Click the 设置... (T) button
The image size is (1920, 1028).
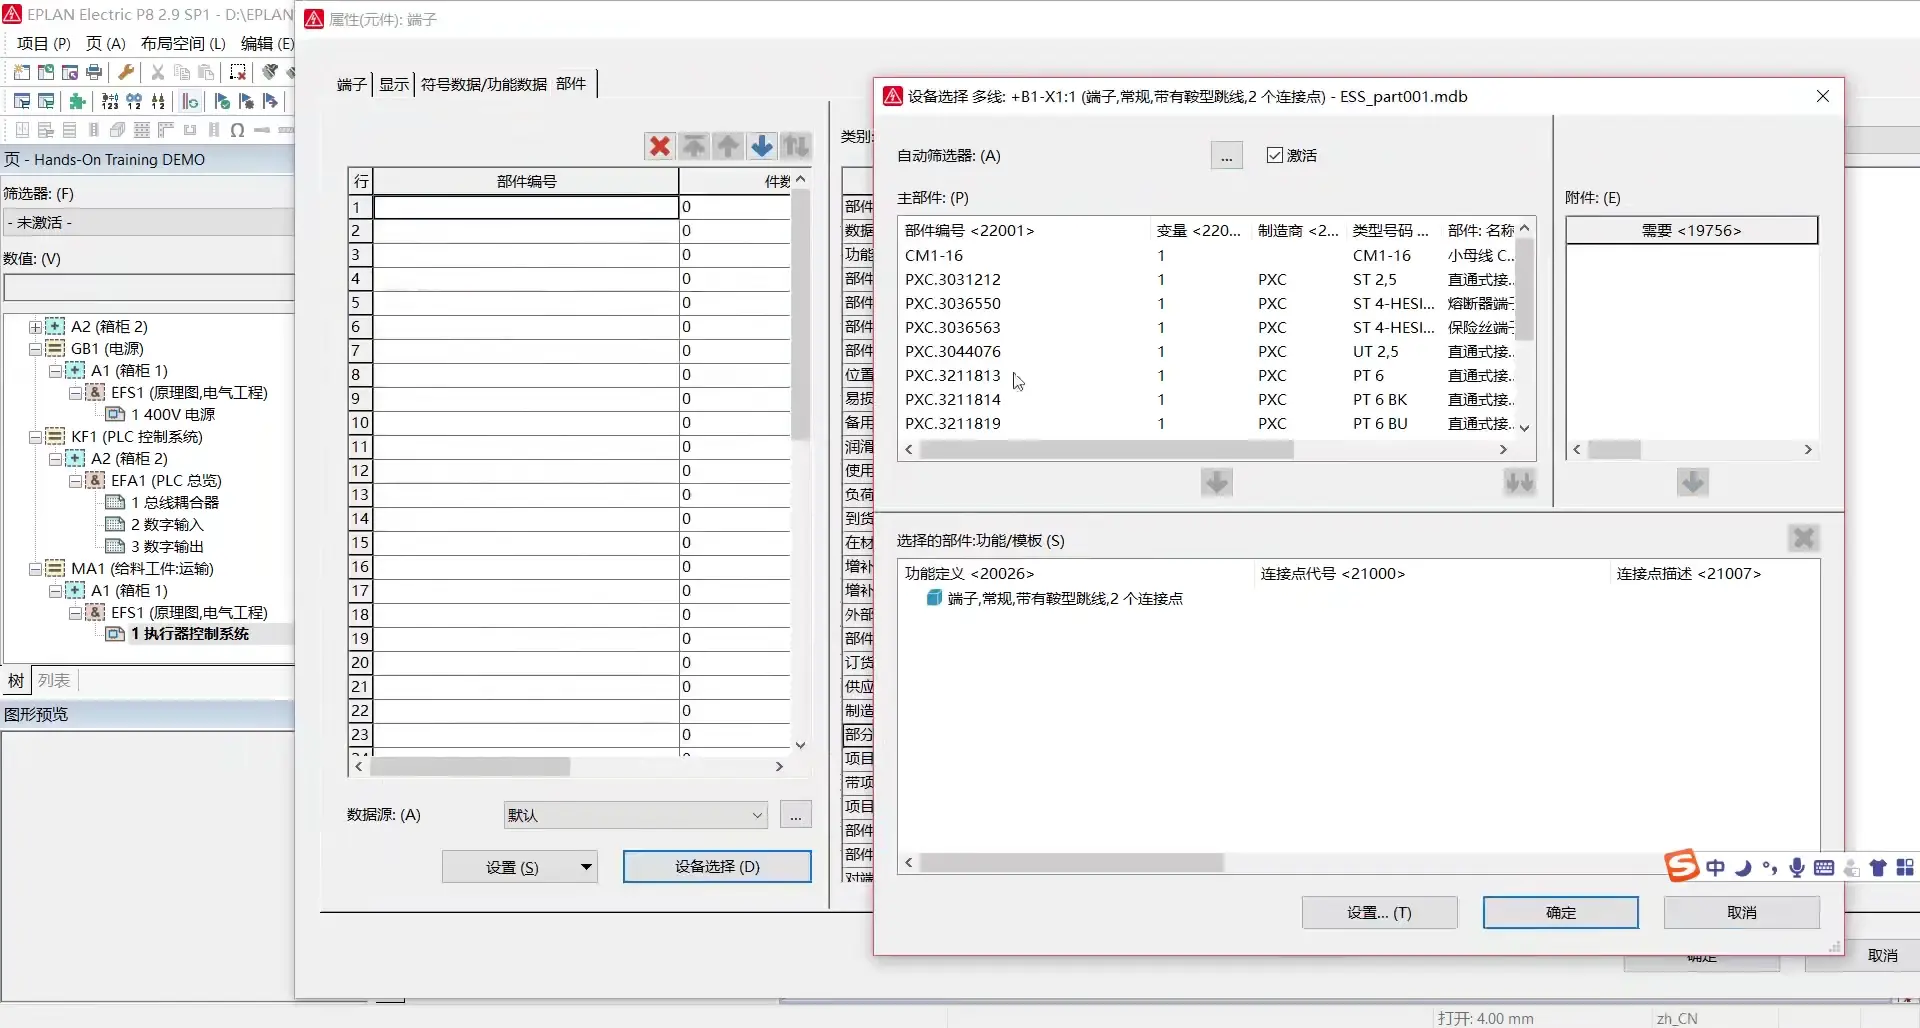coord(1379,912)
